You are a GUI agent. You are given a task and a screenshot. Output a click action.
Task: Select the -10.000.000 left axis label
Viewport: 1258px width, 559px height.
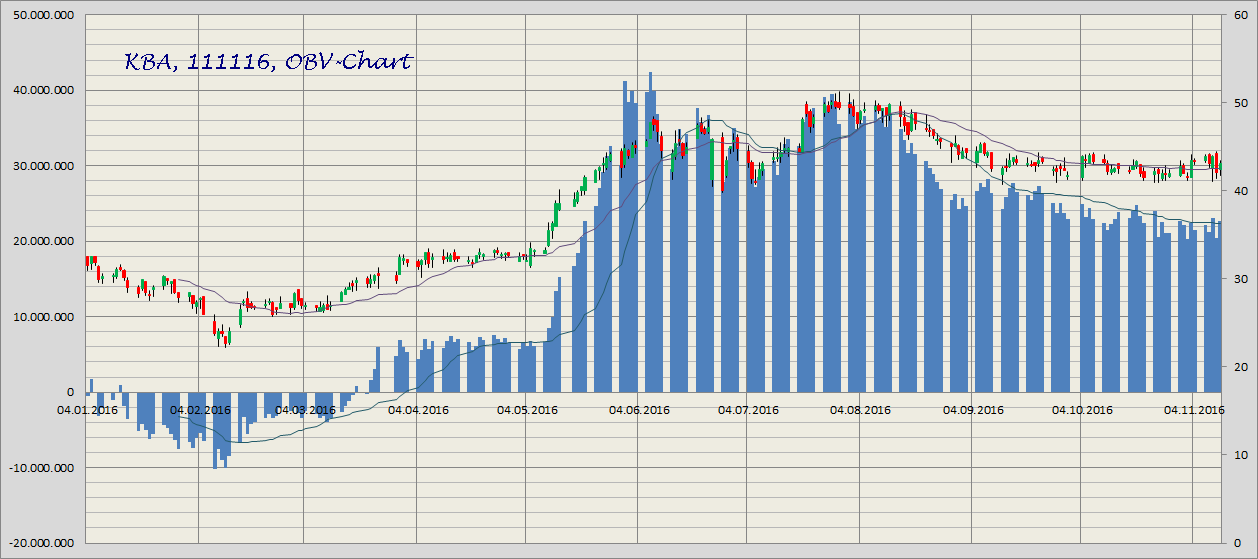point(41,467)
